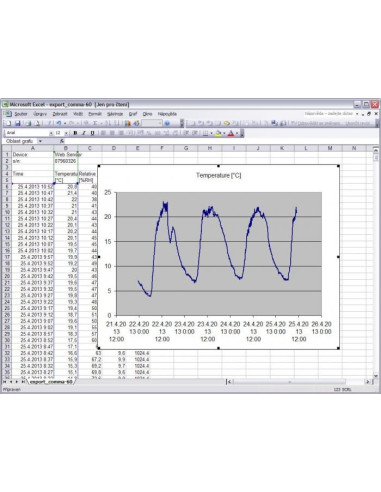Click the 1024.4 cell in row 33
Viewport: 381px width, 492px height.
(138, 359)
